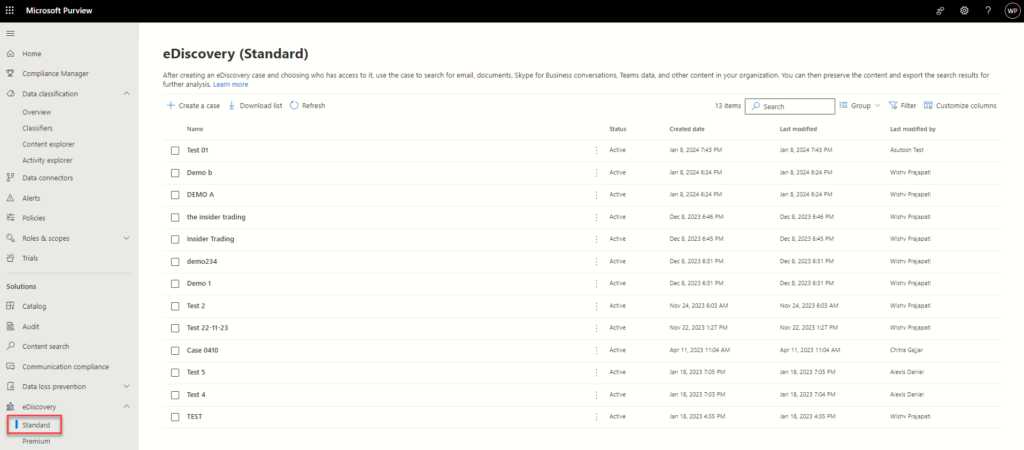Follow the Learn more link
Image resolution: width=1024 pixels, height=450 pixels.
pyautogui.click(x=231, y=85)
